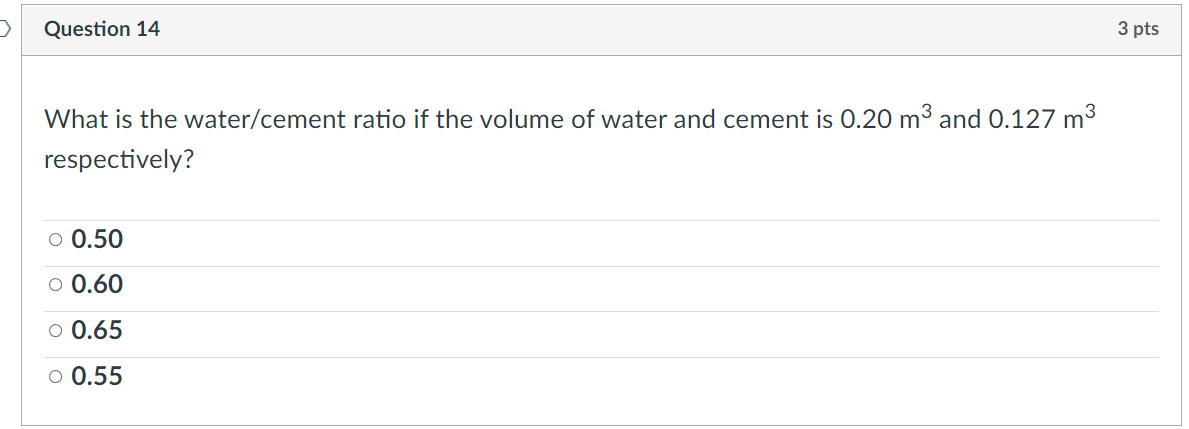
Task: Pick the 0.55 radio button
Action: click(x=55, y=376)
